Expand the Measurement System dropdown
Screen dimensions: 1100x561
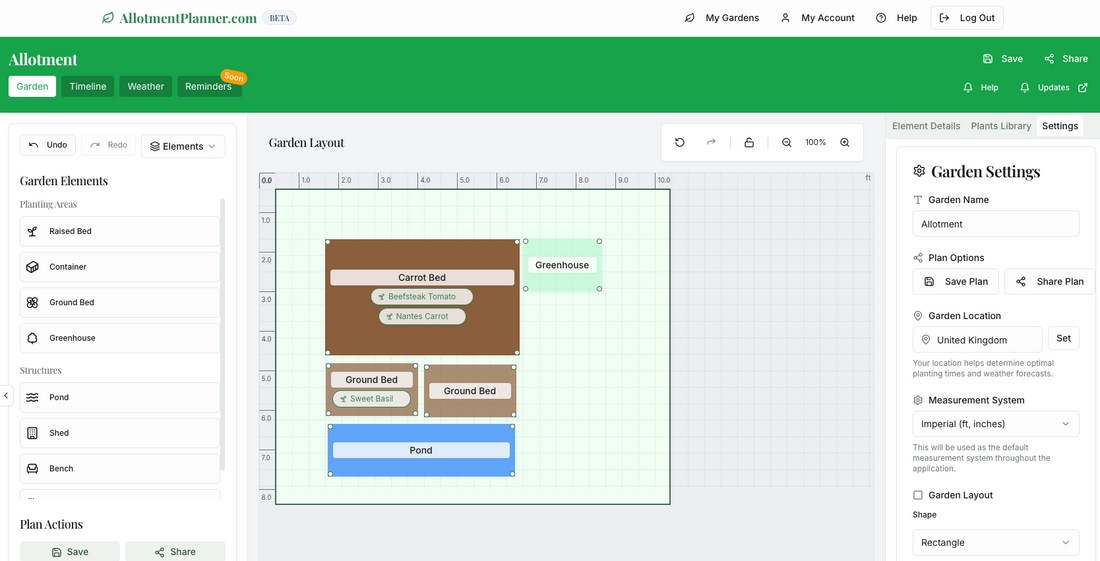[x=995, y=424]
